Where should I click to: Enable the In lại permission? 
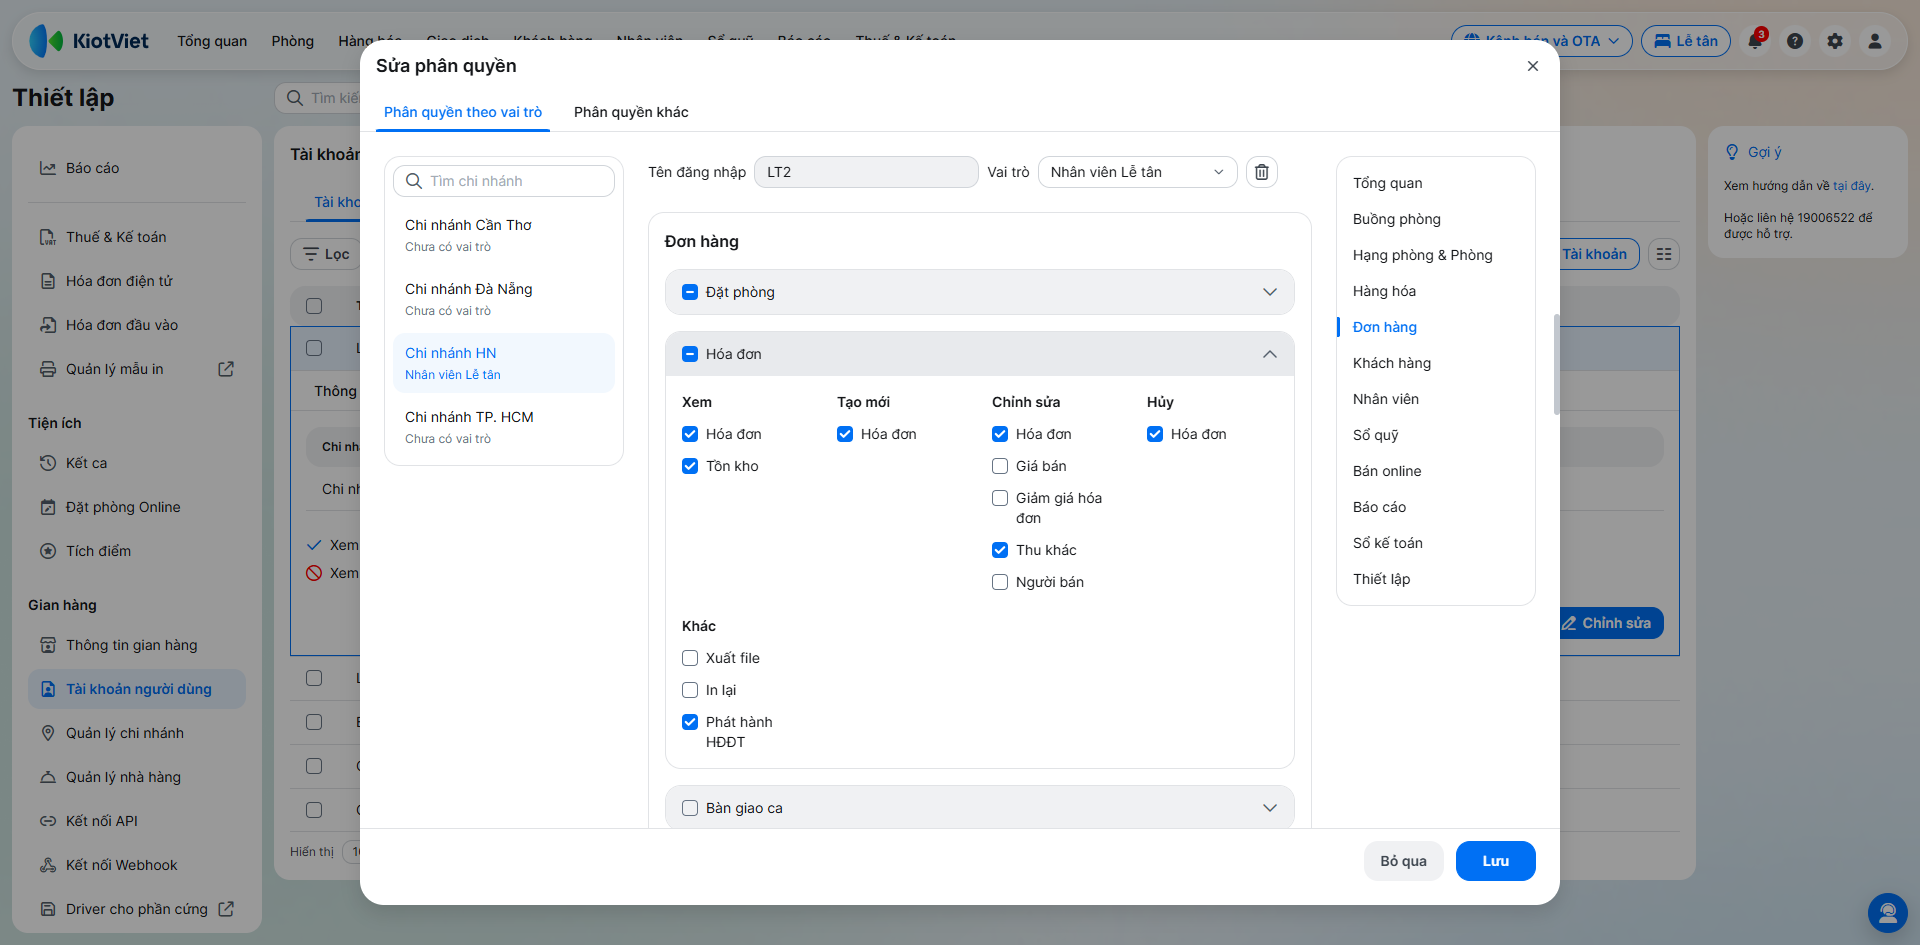[690, 690]
